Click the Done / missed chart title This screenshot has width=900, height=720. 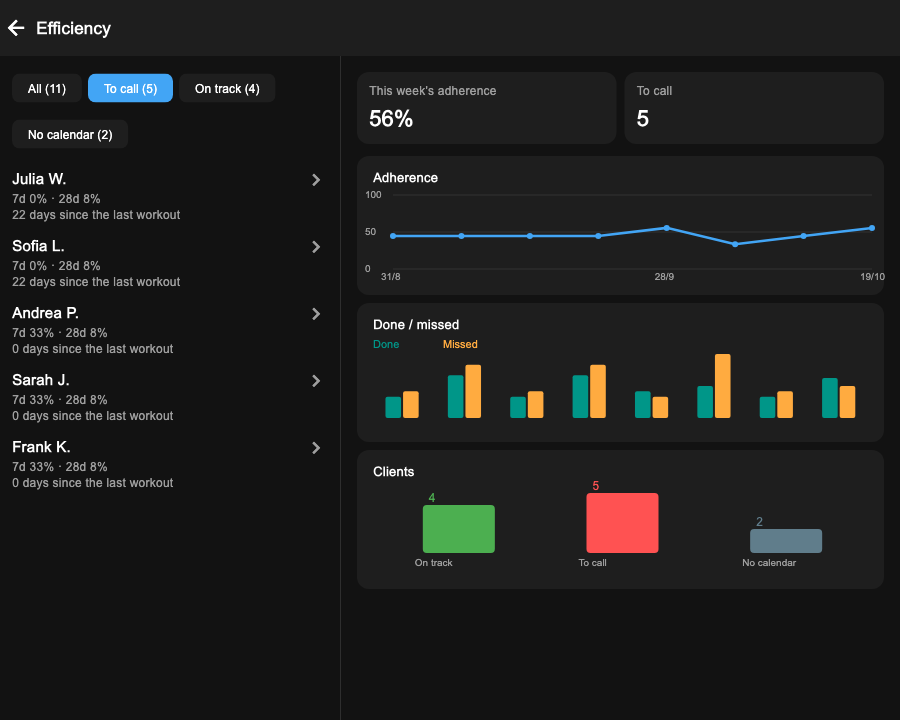pos(416,325)
